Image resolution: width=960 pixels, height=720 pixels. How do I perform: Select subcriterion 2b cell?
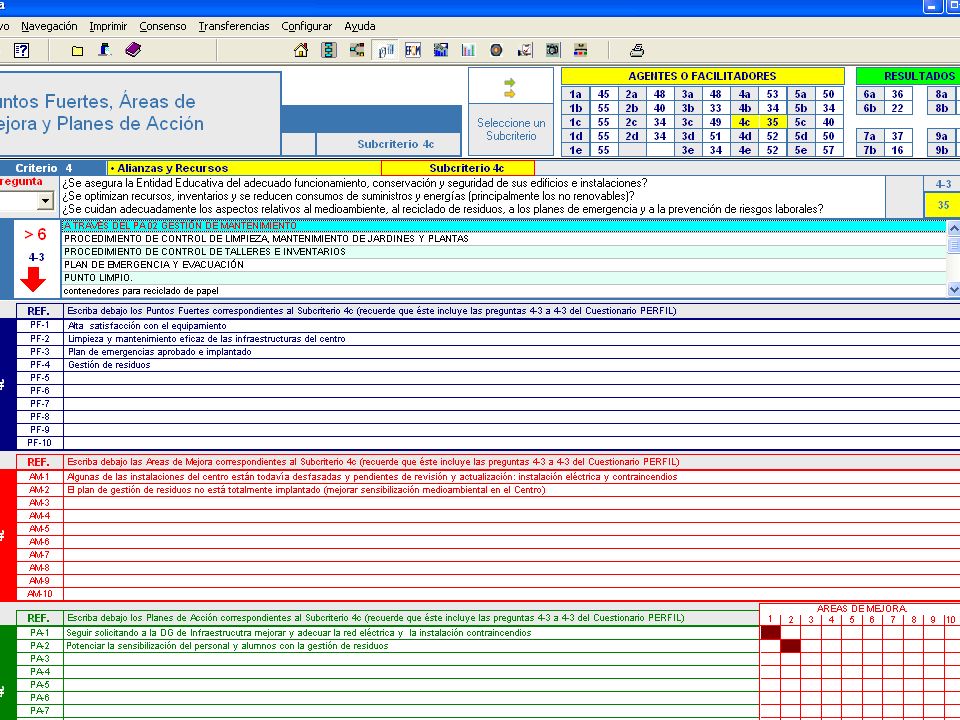pyautogui.click(x=631, y=108)
